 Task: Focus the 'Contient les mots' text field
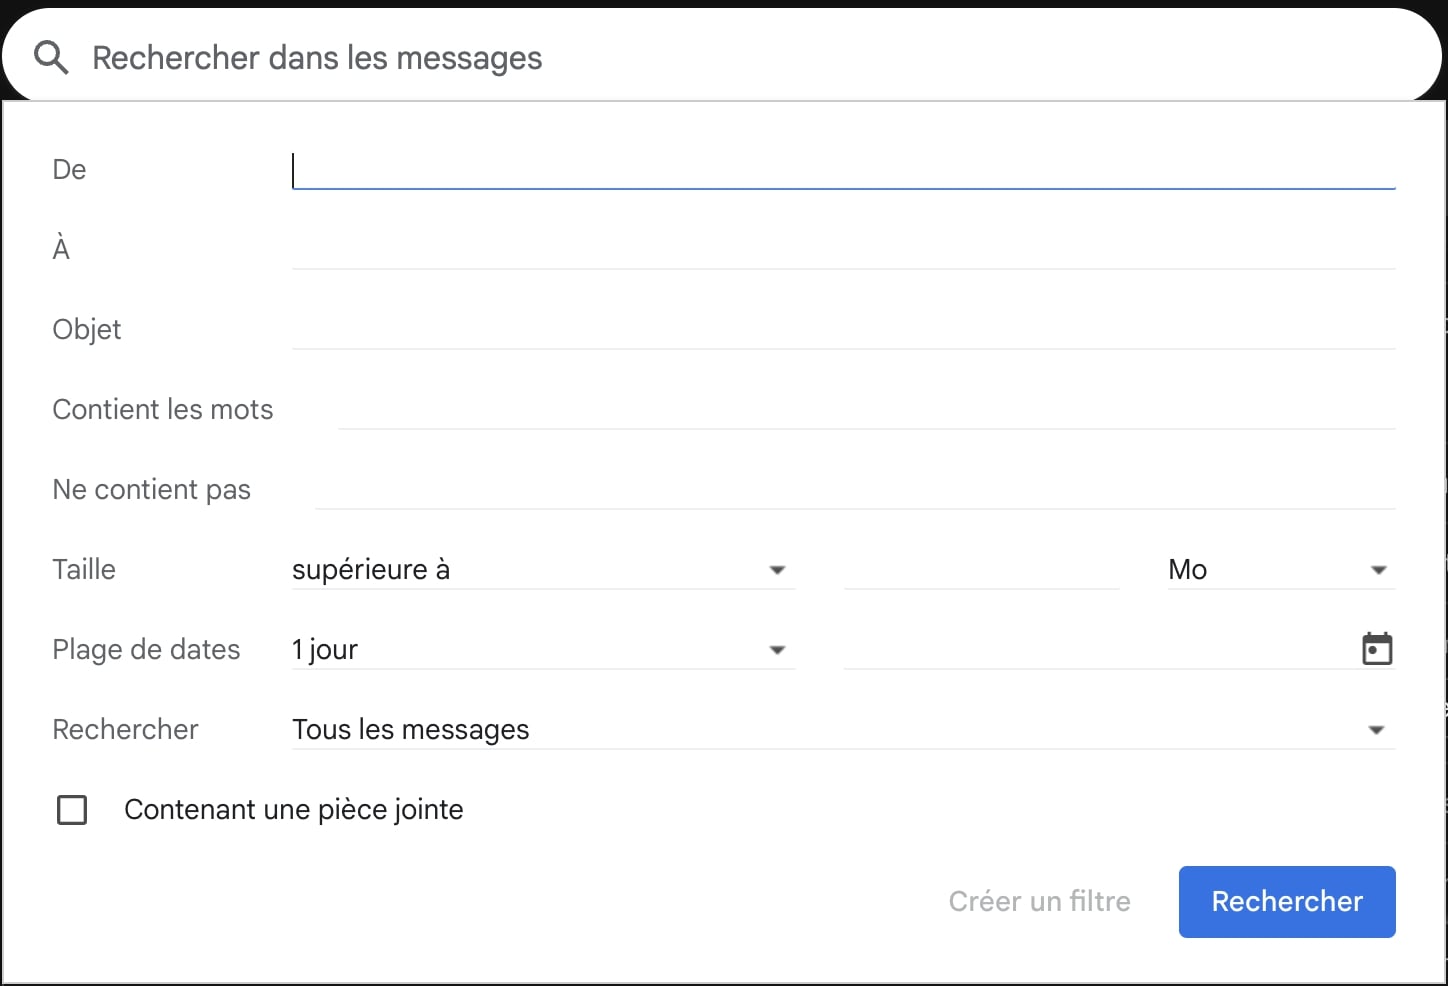866,410
